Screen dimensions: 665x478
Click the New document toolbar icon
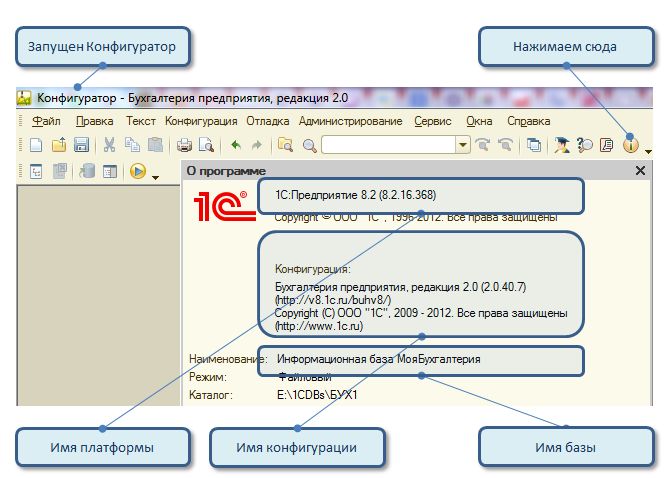pyautogui.click(x=35, y=145)
